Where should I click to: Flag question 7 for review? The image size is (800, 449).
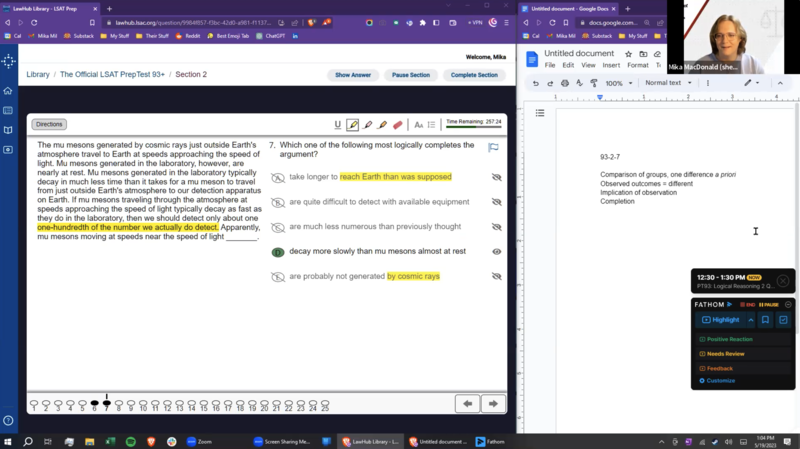click(x=493, y=147)
